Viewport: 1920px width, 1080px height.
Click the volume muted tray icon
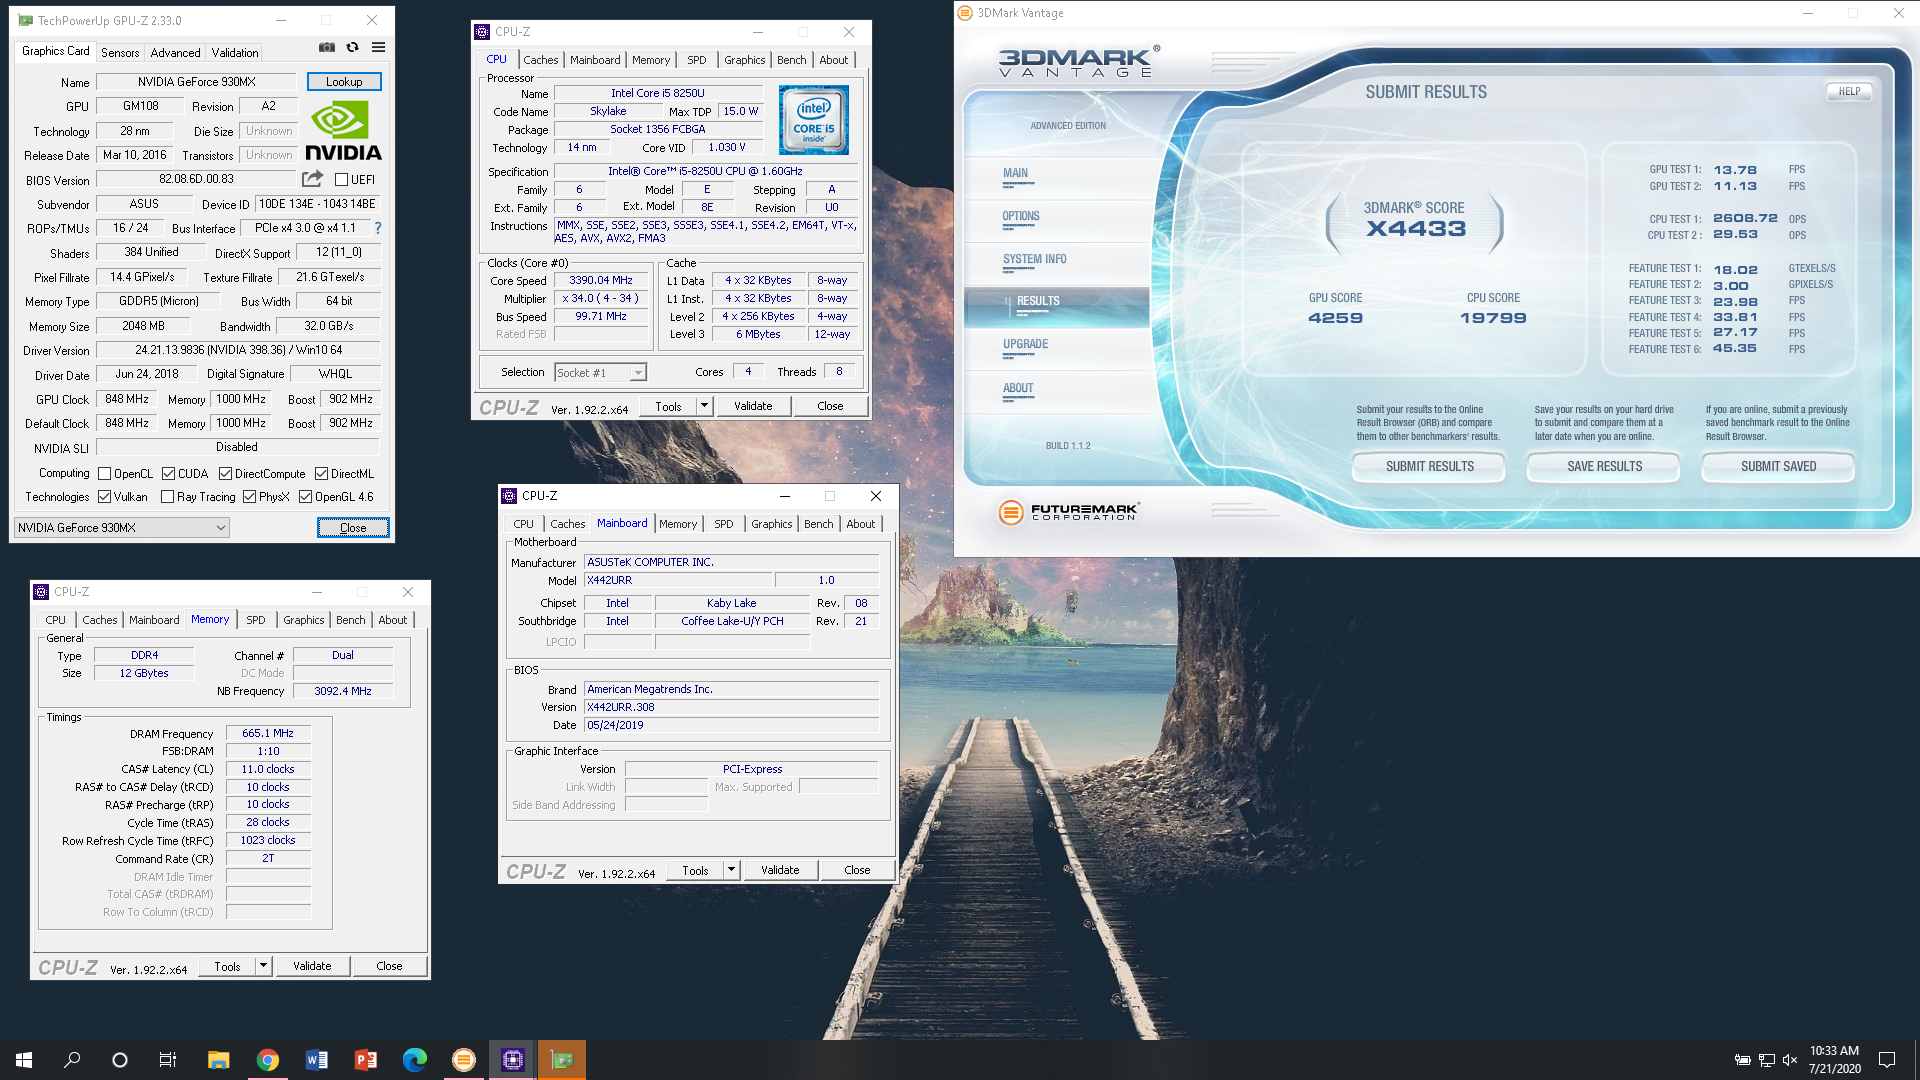click(x=1790, y=1060)
